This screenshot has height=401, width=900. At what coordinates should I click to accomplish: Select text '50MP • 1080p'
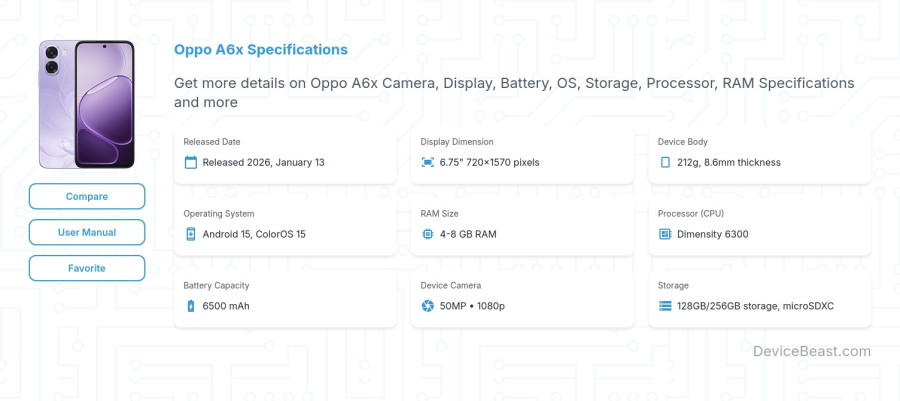coord(472,306)
